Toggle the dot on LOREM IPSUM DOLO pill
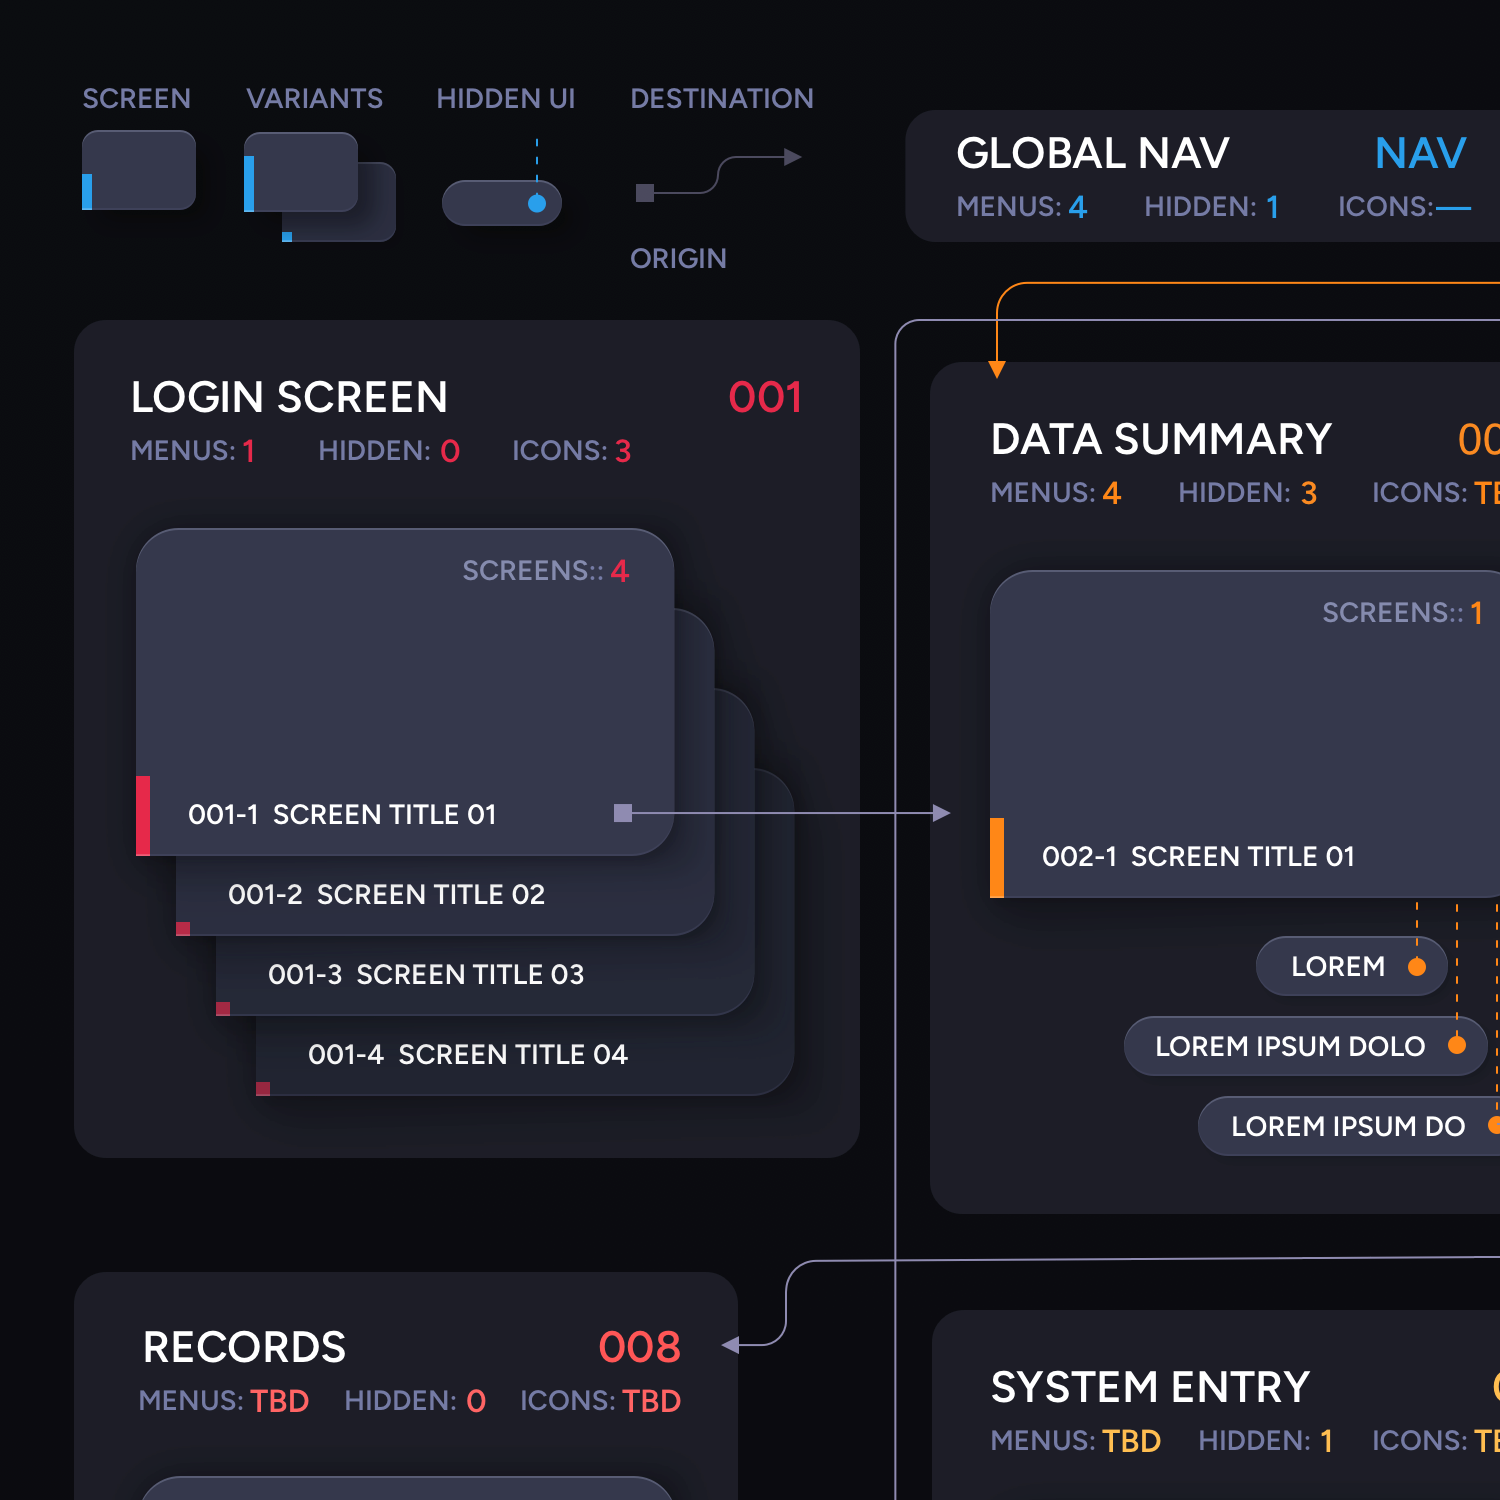1500x1500 pixels. (x=1455, y=1046)
